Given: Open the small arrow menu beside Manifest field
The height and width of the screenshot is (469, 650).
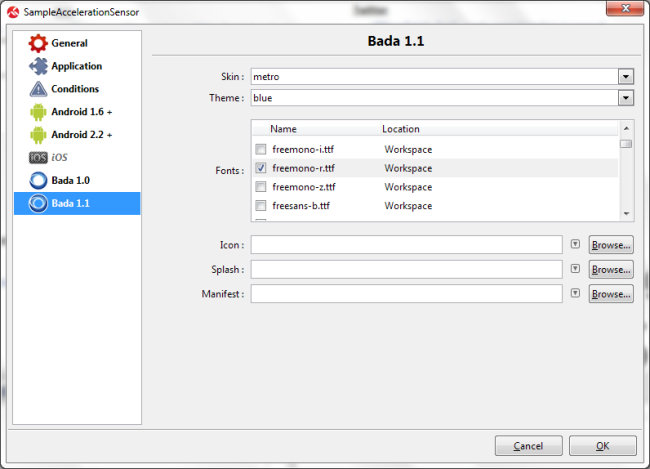Looking at the screenshot, I should [x=575, y=293].
